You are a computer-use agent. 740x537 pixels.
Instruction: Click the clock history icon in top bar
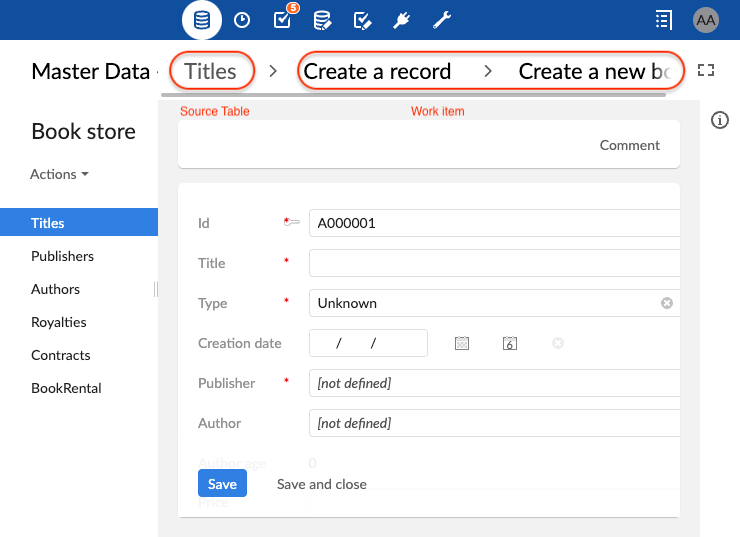pos(242,20)
